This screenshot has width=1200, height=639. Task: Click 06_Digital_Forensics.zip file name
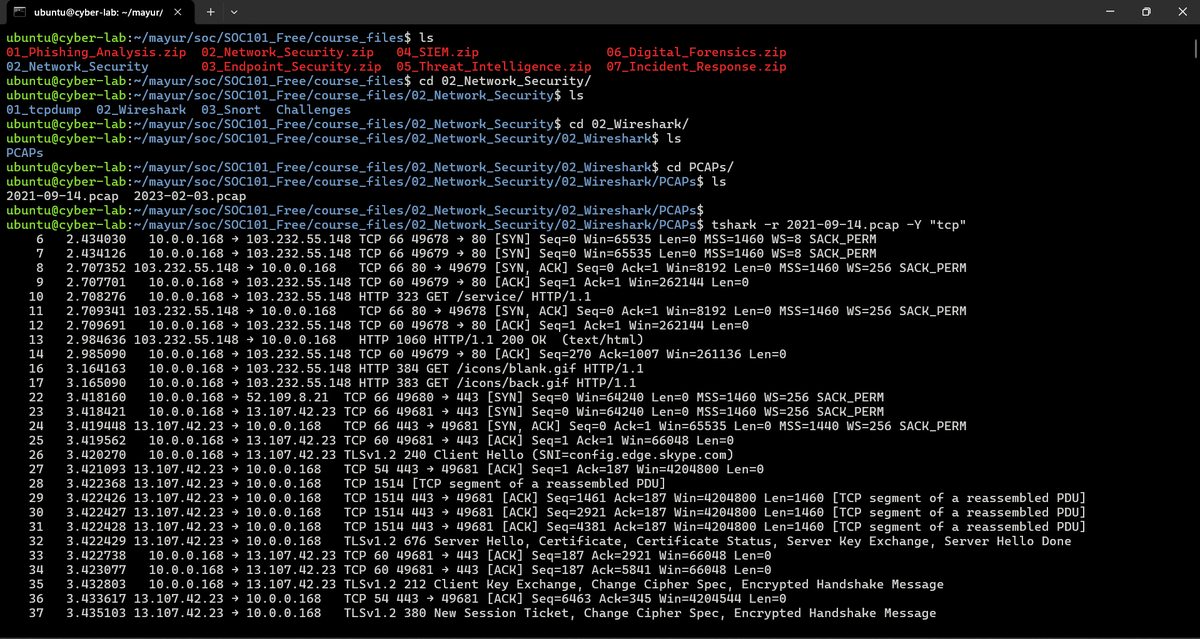696,51
